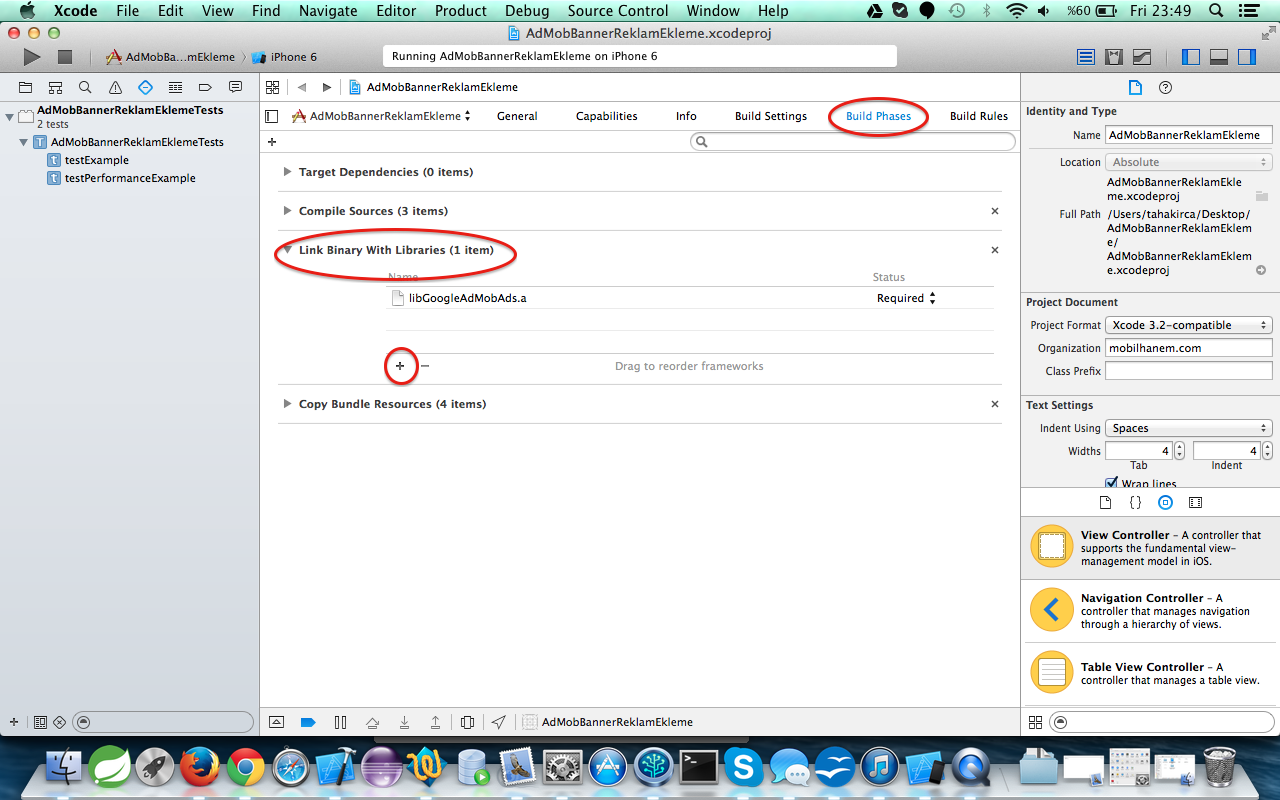Remove selected library with minus button

[425, 366]
